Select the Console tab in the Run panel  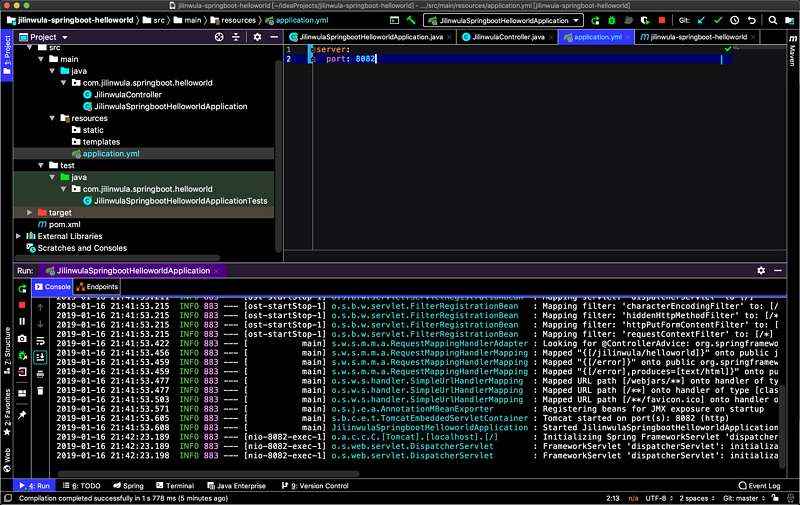[x=53, y=287]
